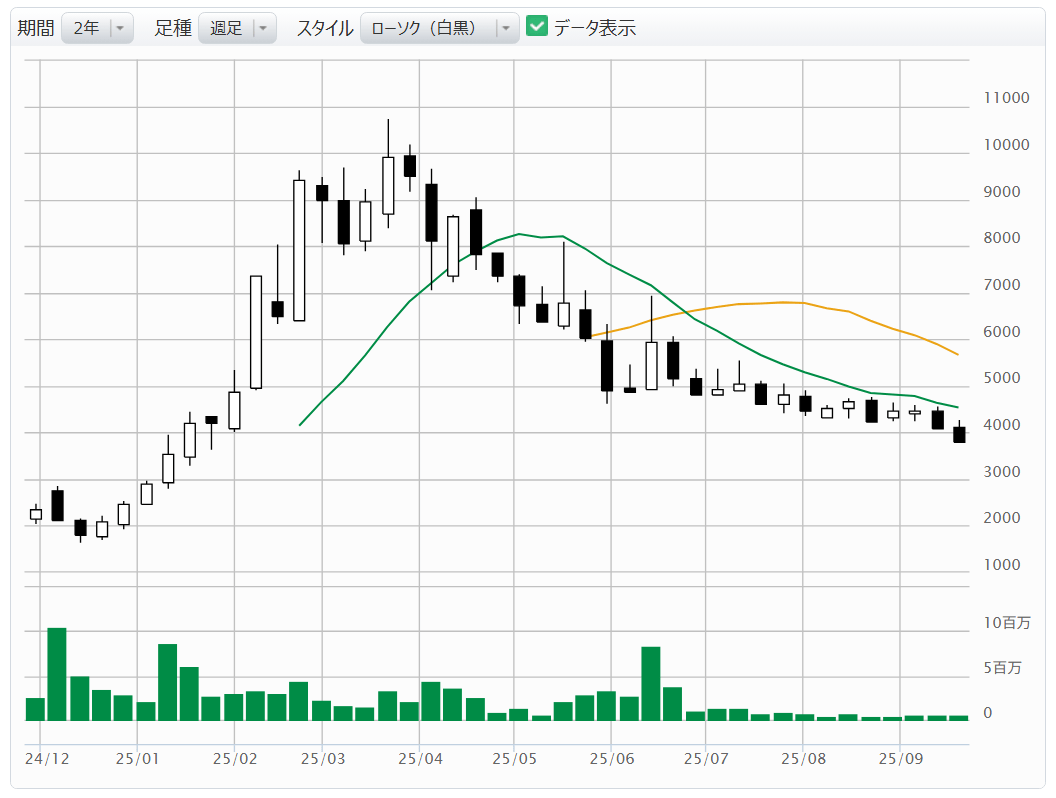The width and height of the screenshot is (1056, 798).
Task: Click the スタイル label text
Action: (x=324, y=28)
